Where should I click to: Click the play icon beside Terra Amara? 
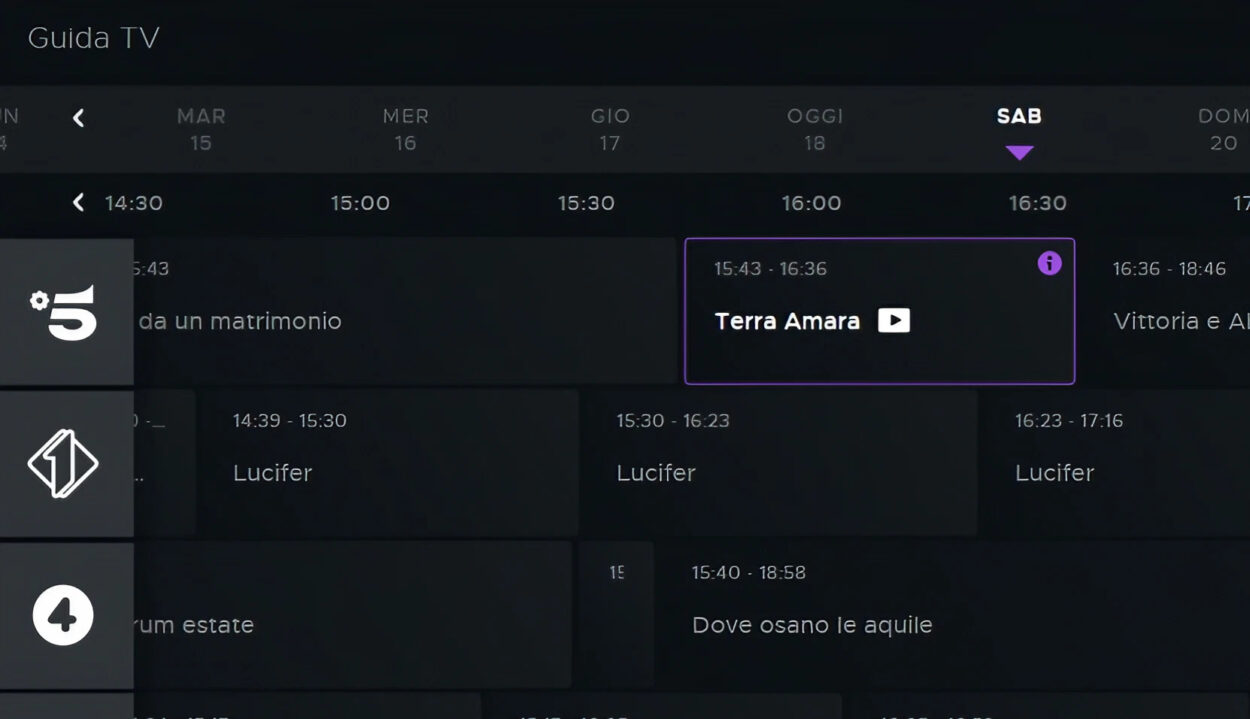894,320
